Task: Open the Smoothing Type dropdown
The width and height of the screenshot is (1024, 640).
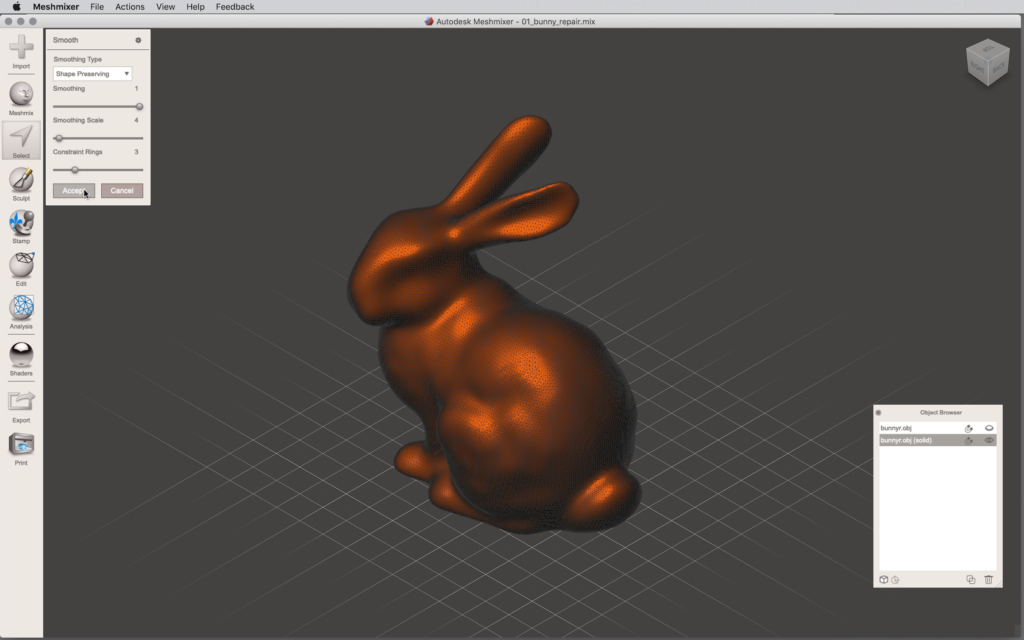Action: click(92, 74)
